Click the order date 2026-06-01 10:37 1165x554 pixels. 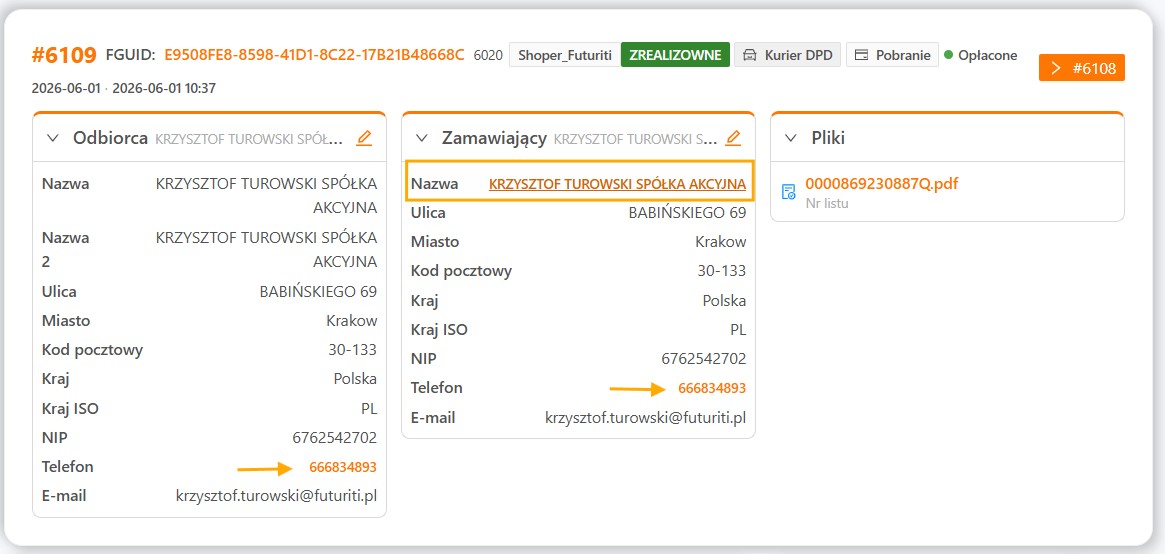tap(163, 88)
